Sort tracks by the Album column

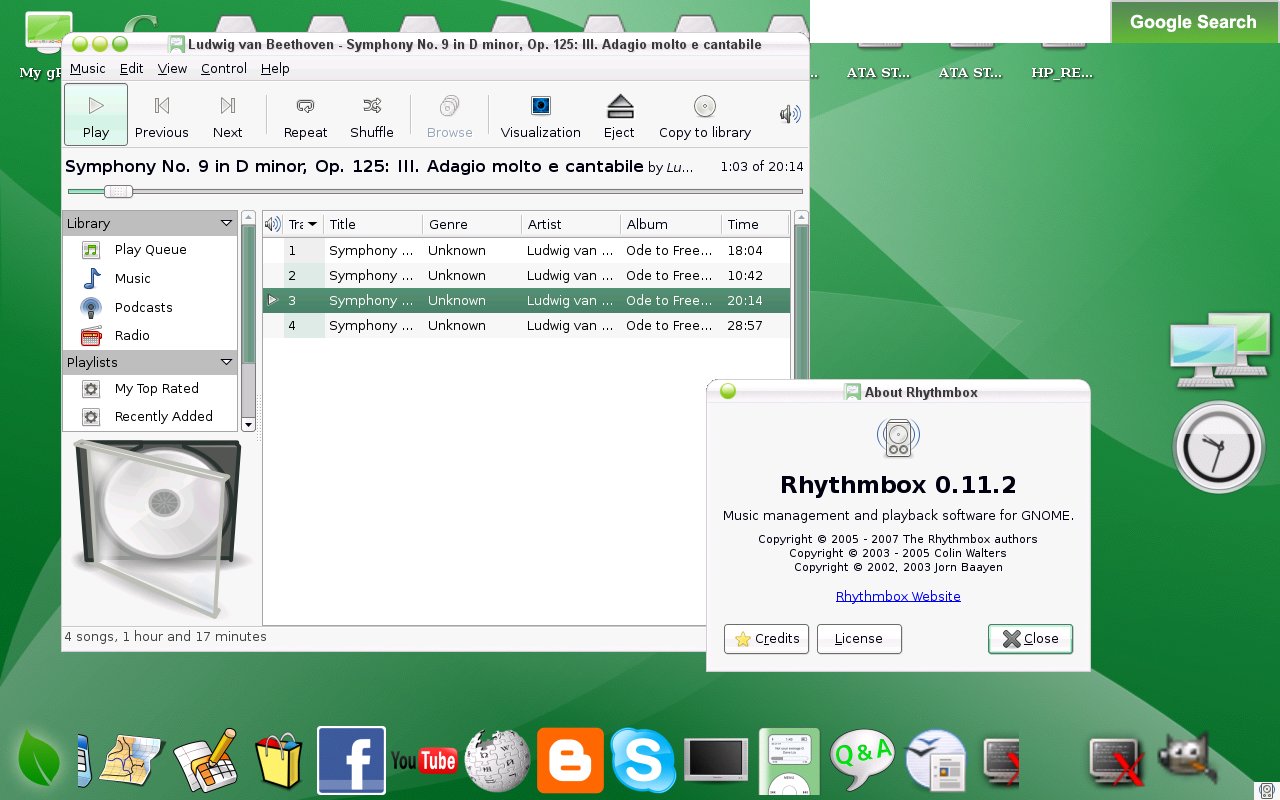point(671,224)
